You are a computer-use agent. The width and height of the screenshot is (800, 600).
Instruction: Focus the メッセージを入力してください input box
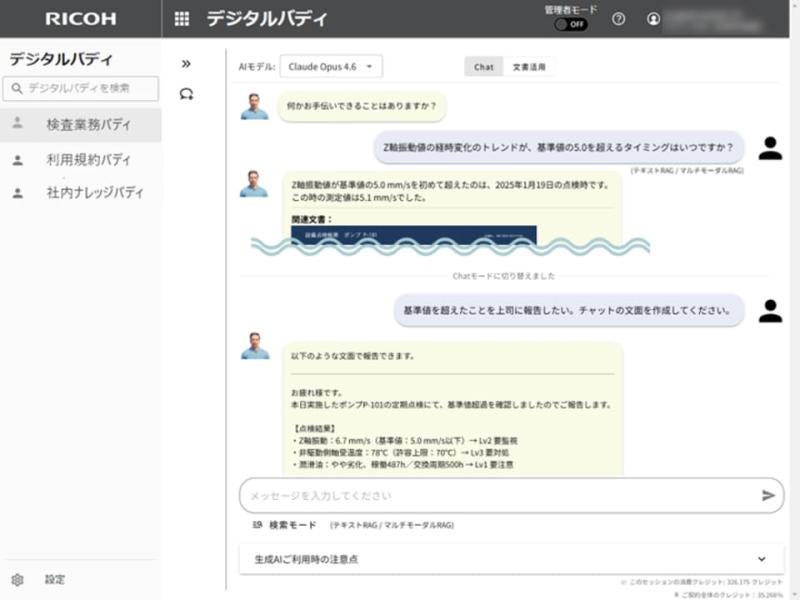pyautogui.click(x=511, y=495)
